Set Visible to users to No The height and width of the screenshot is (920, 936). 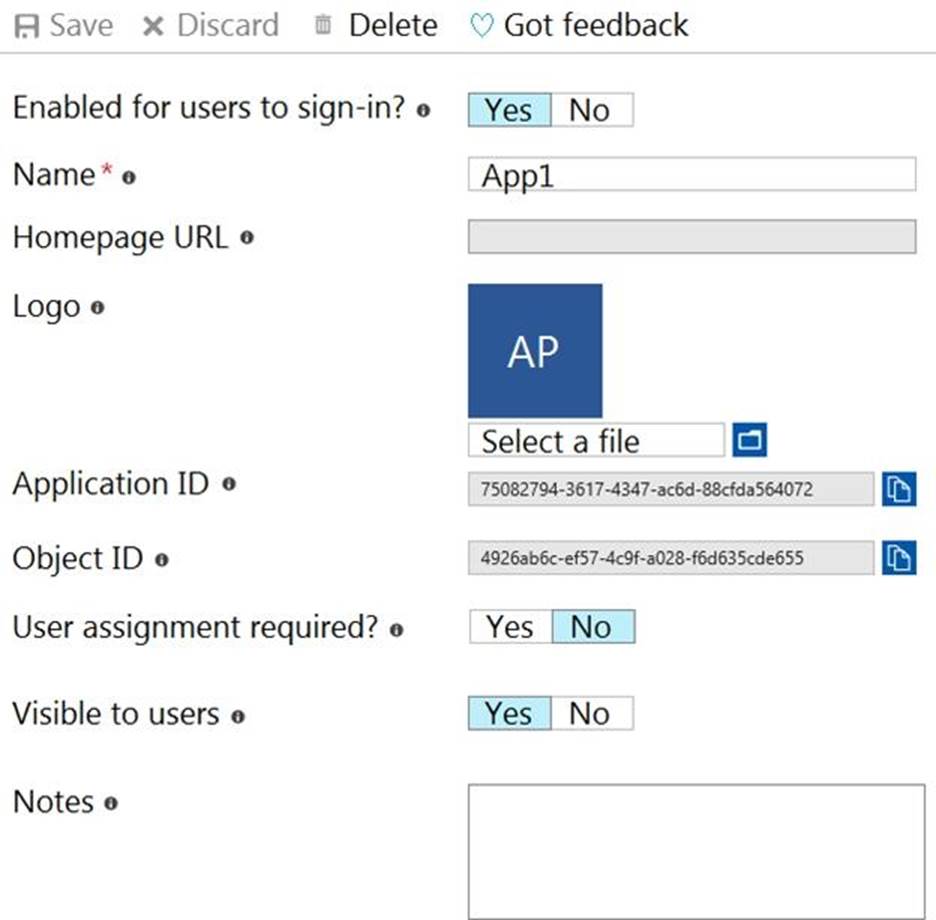(x=590, y=713)
